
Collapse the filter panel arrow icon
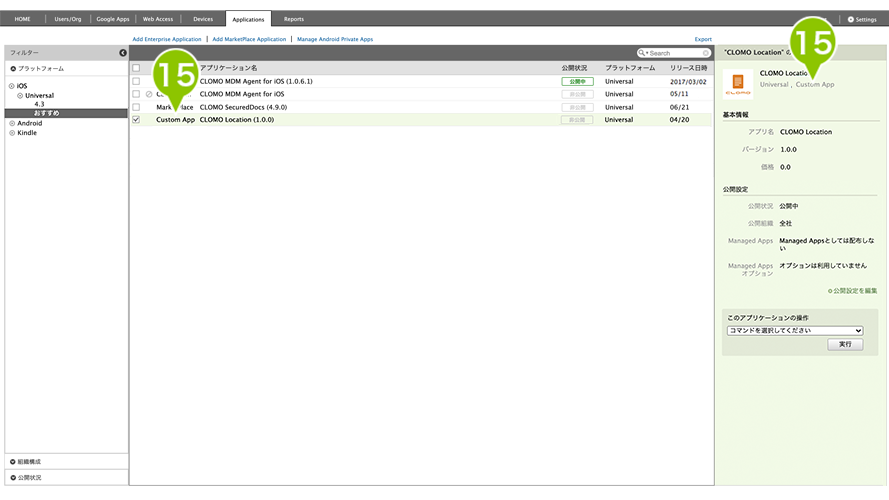[x=122, y=53]
